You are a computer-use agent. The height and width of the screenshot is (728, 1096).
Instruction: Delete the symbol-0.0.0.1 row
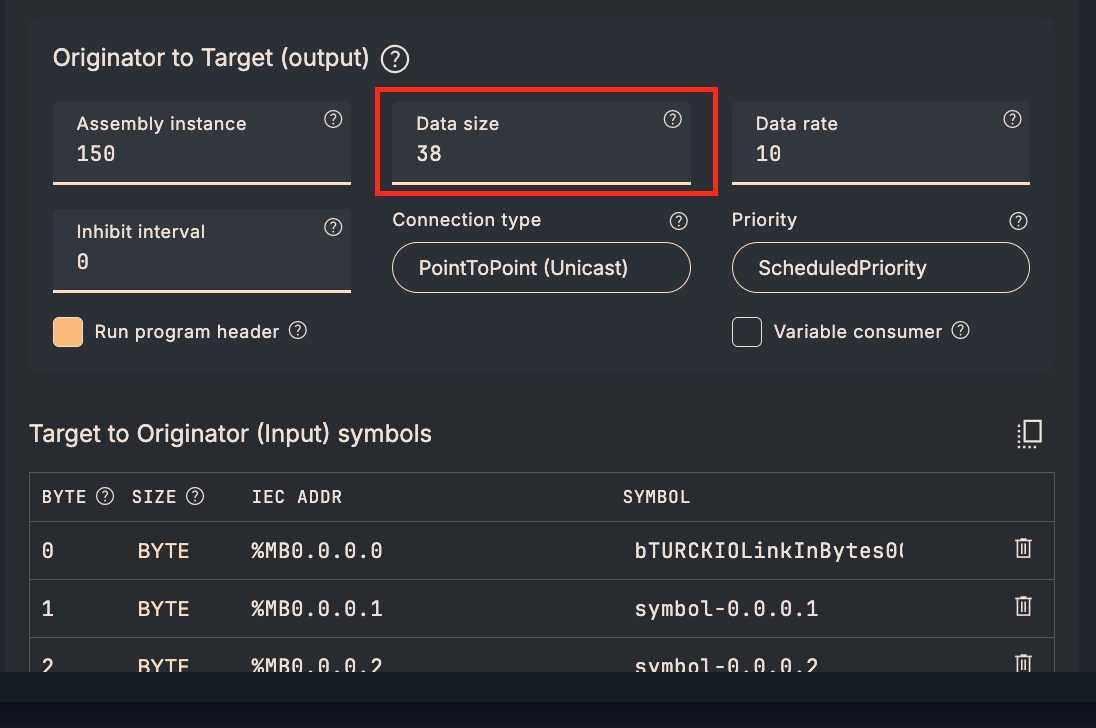click(1023, 606)
